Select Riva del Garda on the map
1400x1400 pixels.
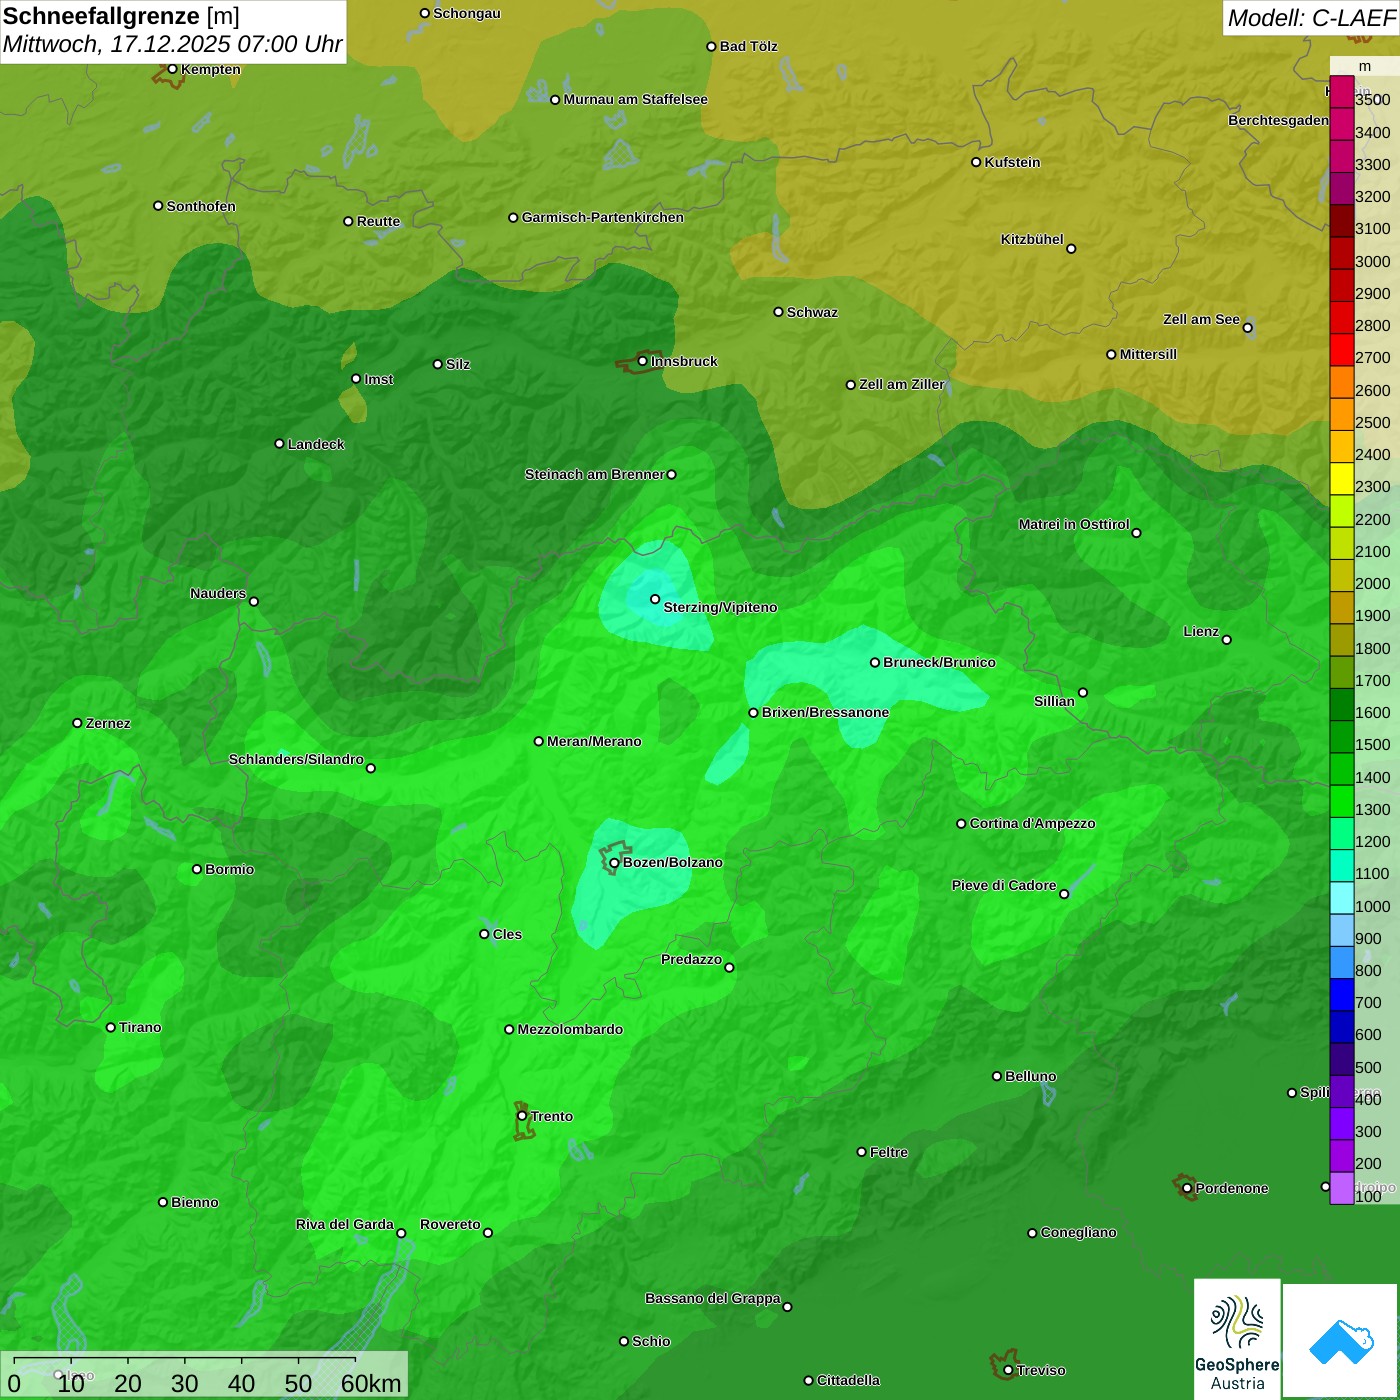(x=351, y=1226)
